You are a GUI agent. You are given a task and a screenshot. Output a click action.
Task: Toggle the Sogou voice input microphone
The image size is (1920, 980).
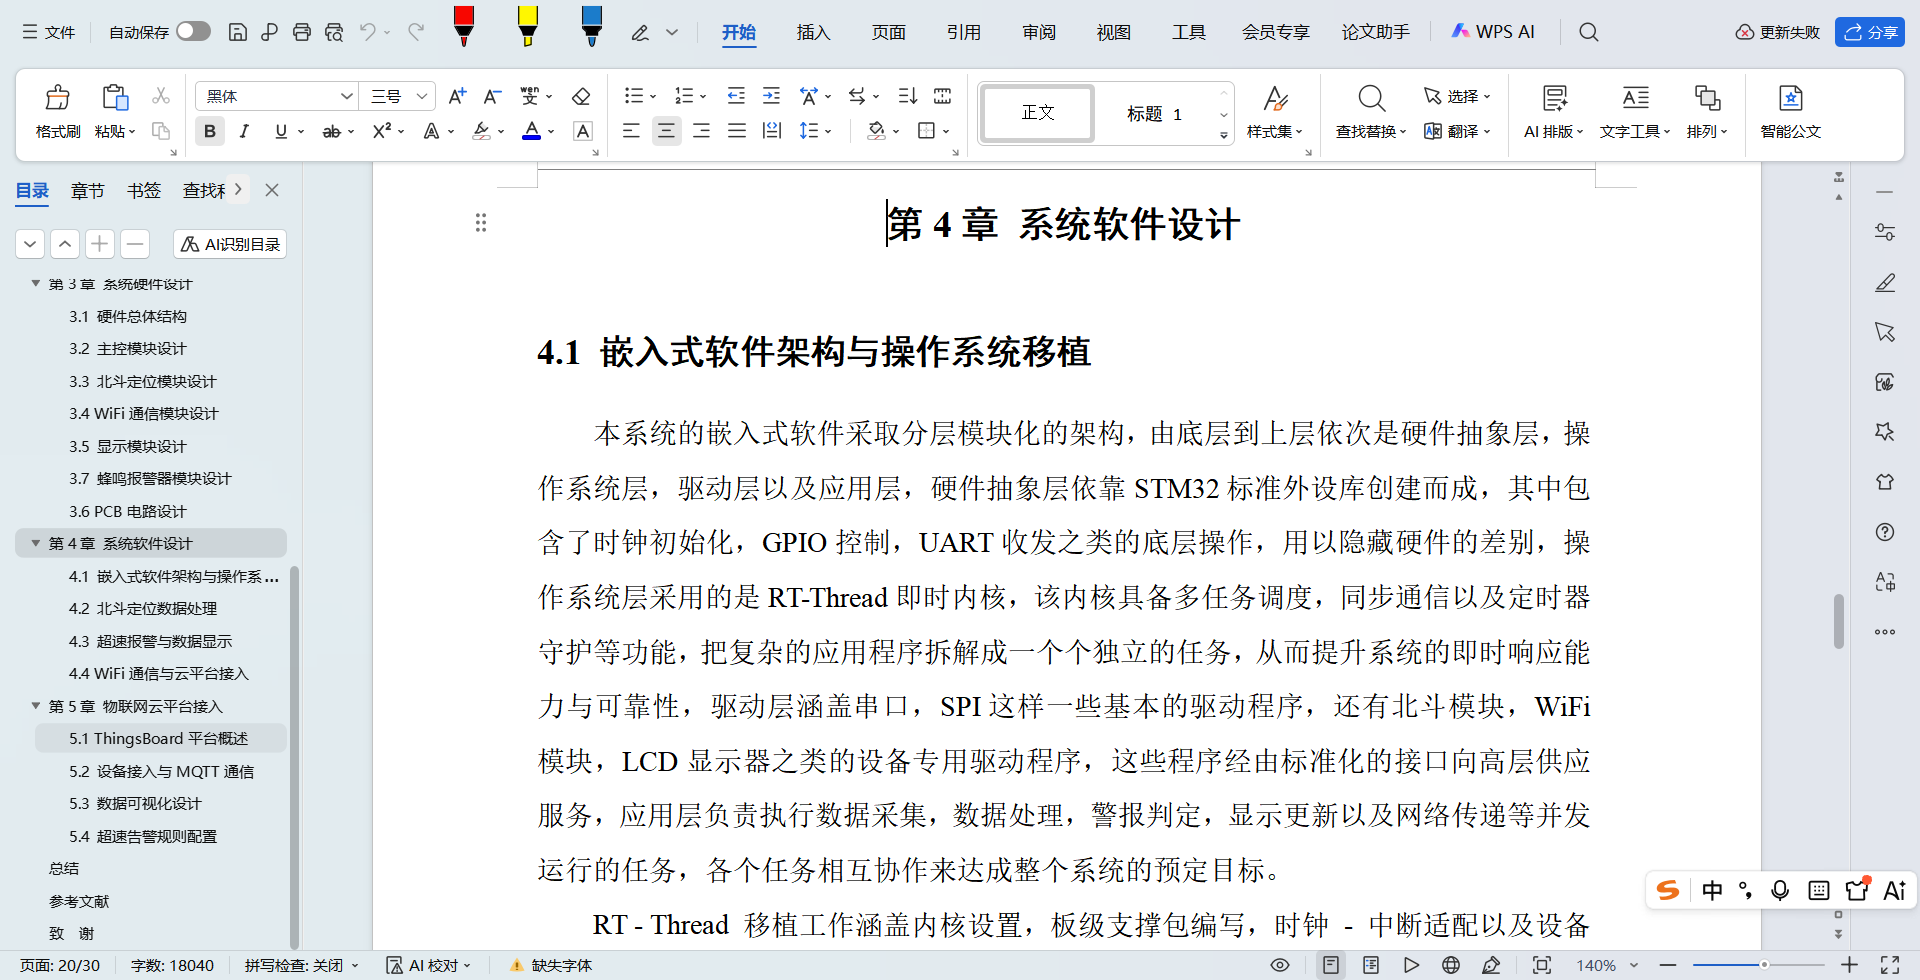1780,890
